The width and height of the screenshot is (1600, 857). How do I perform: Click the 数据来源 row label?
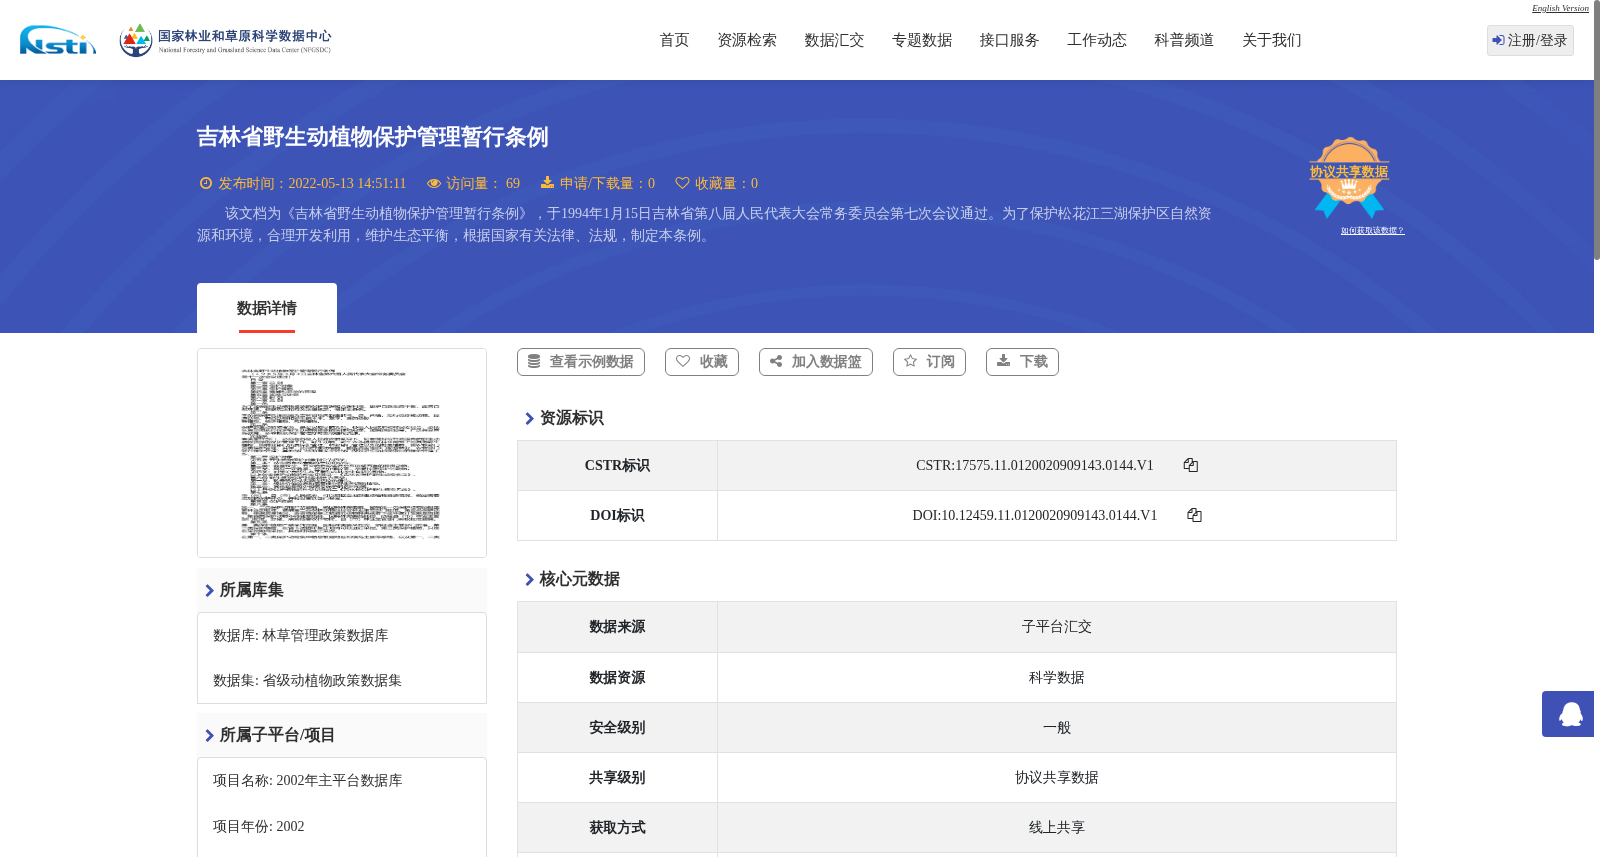click(617, 627)
